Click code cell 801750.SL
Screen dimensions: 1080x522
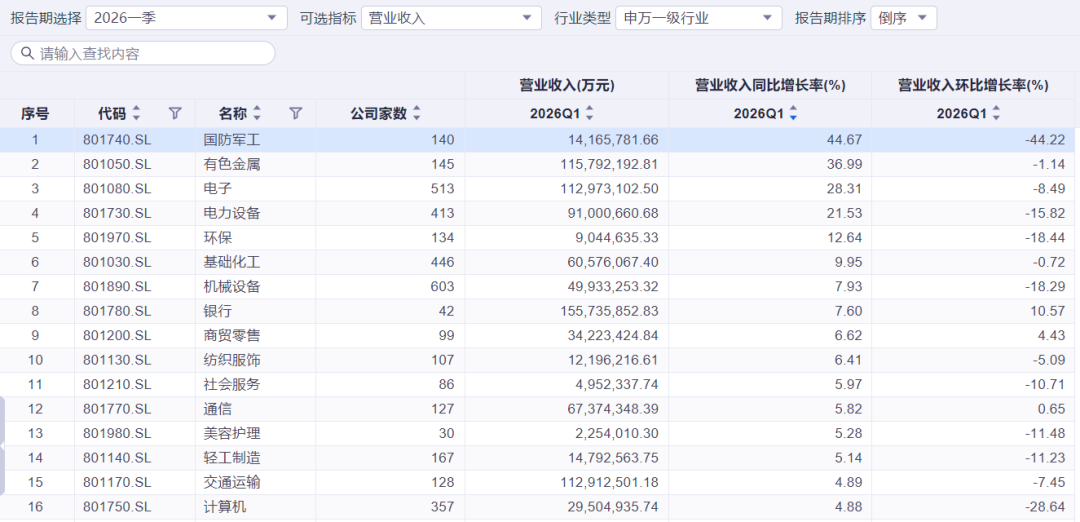point(116,508)
